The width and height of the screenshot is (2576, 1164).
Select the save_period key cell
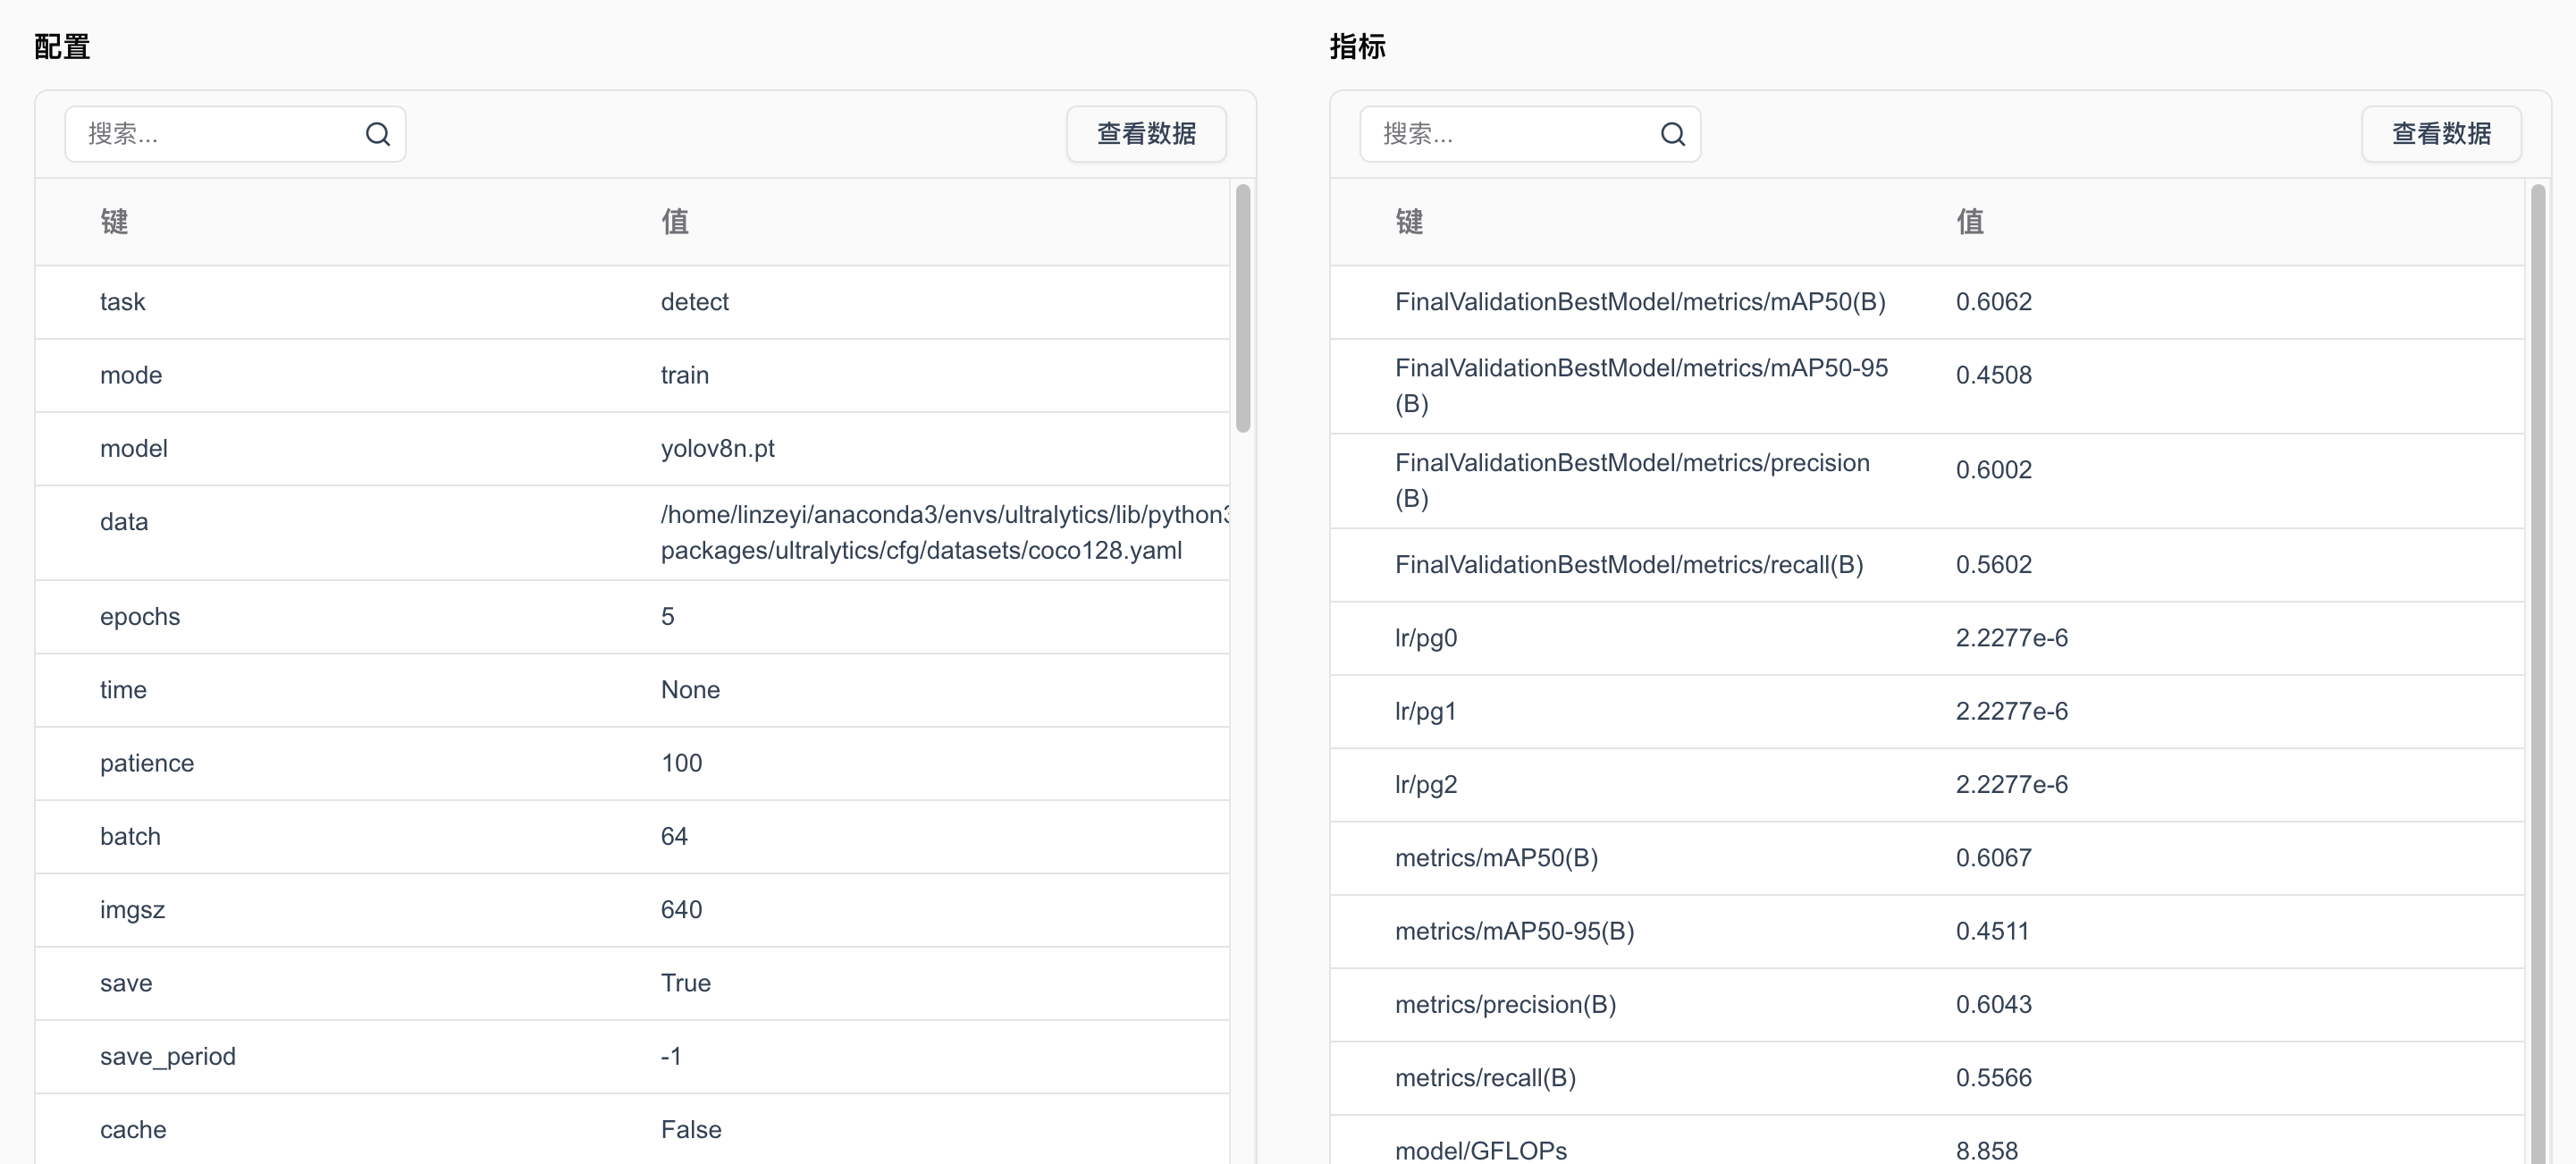point(167,1056)
